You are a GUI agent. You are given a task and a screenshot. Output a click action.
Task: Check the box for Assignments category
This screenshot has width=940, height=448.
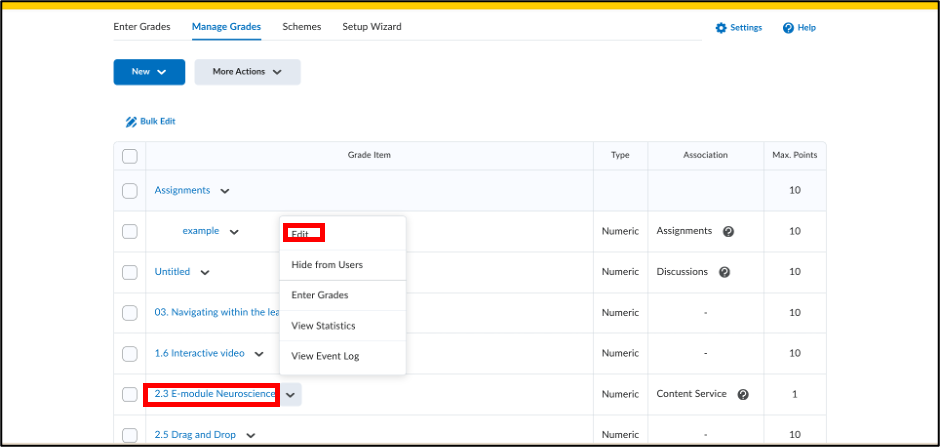[130, 191]
